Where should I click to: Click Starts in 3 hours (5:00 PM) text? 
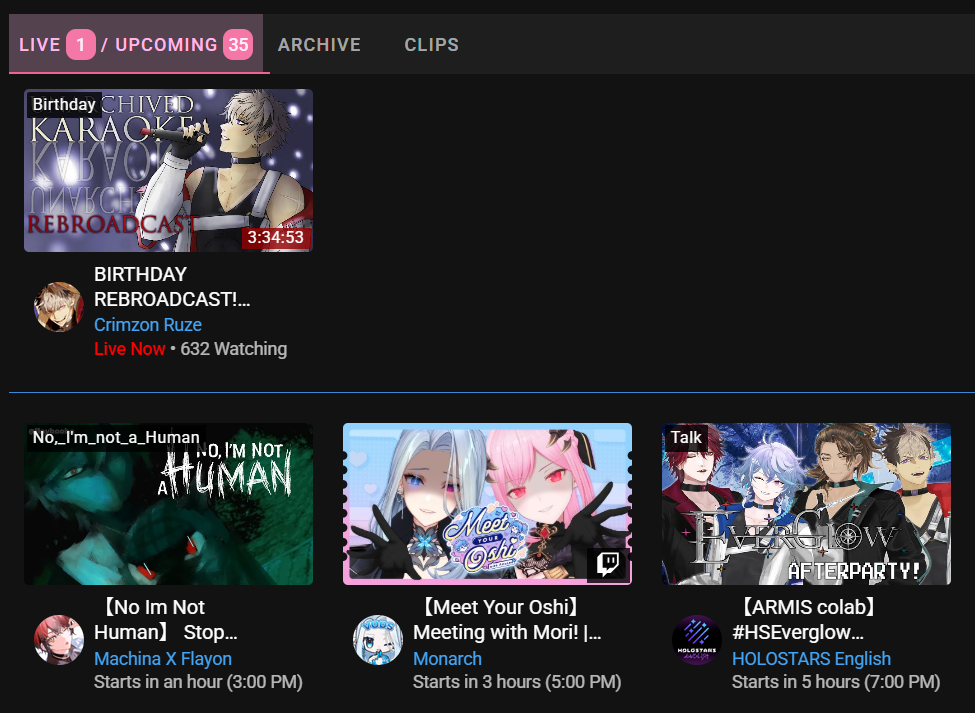517,682
